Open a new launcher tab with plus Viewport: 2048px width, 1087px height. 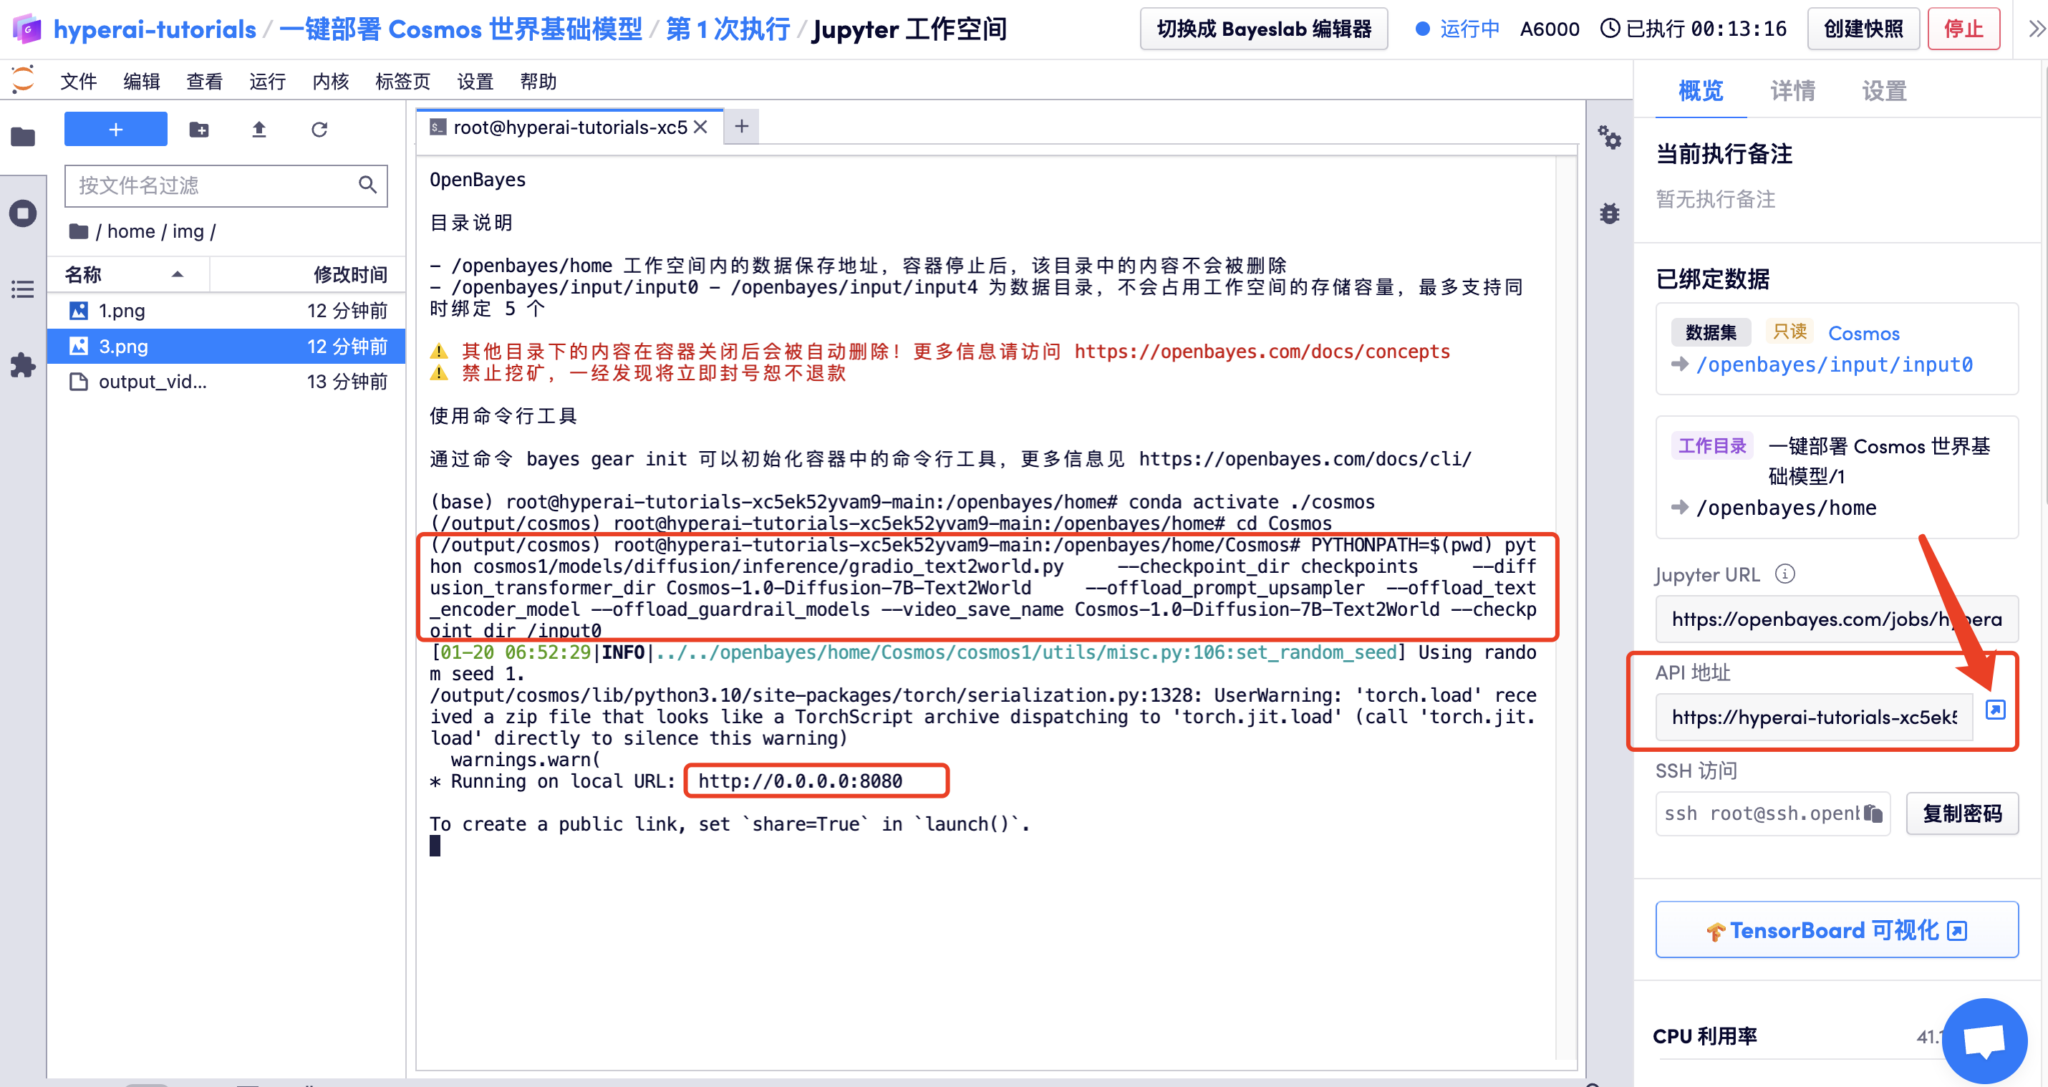(741, 126)
